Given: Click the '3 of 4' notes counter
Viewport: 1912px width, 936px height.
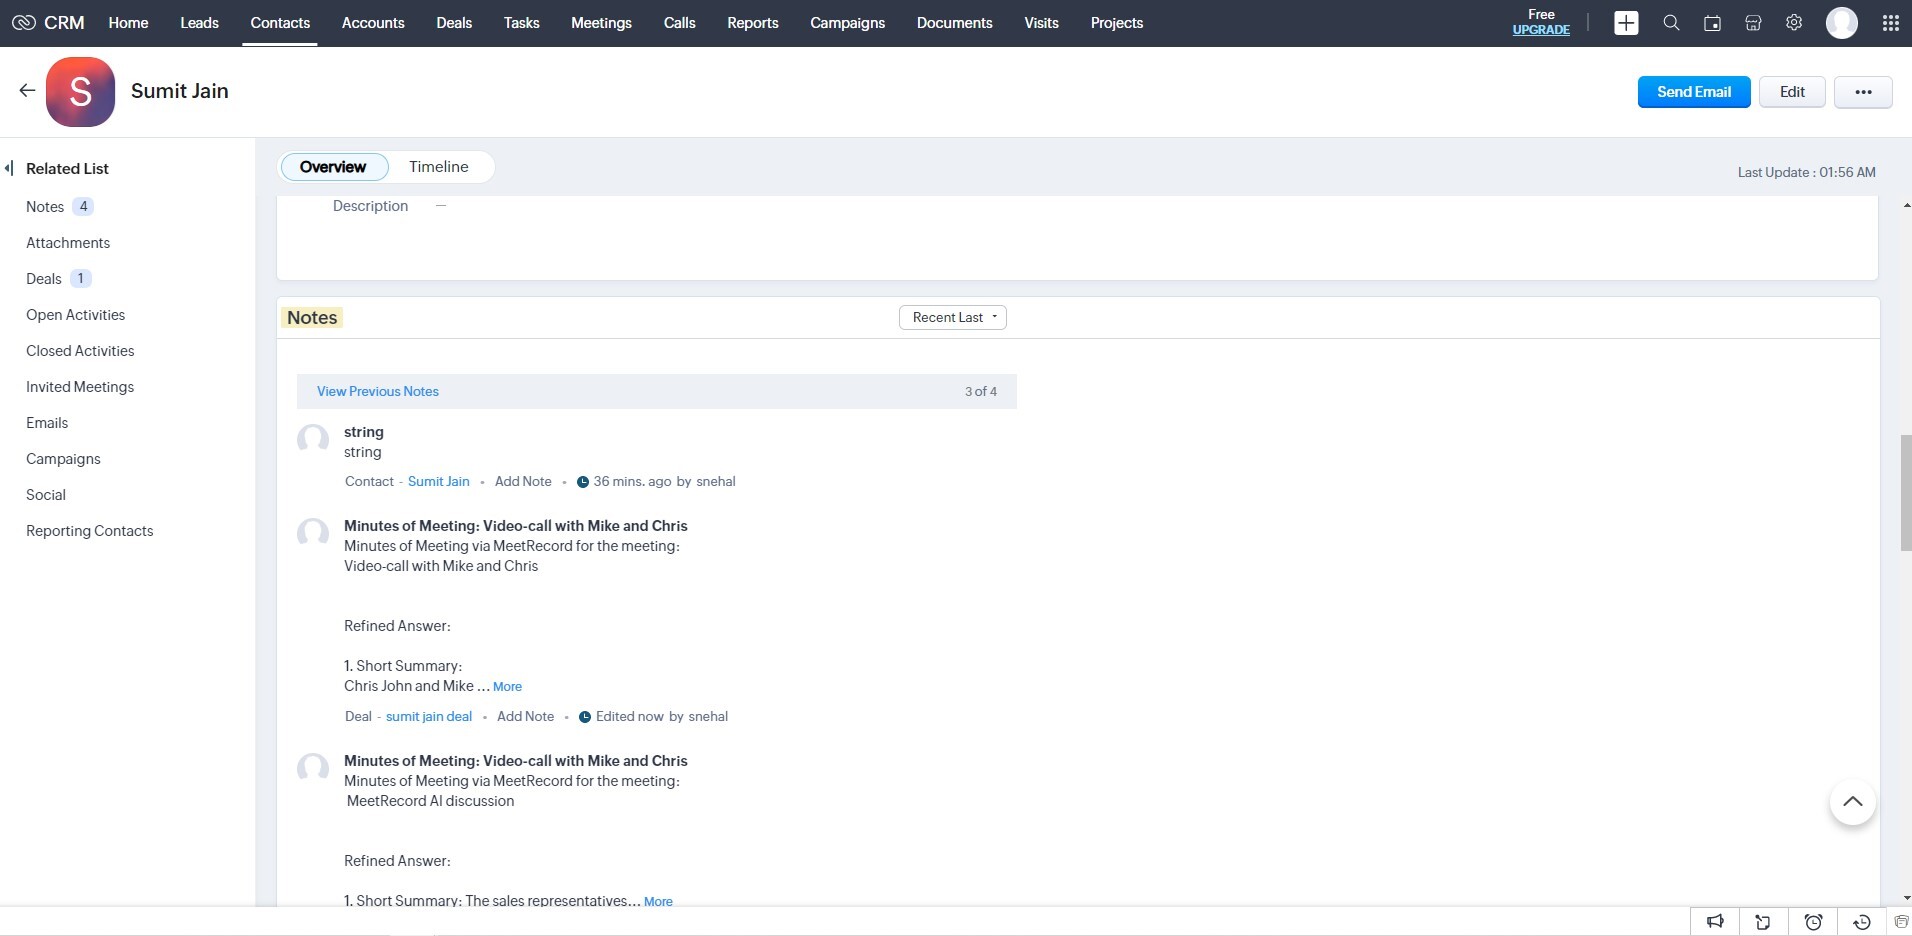Looking at the screenshot, I should coord(980,392).
